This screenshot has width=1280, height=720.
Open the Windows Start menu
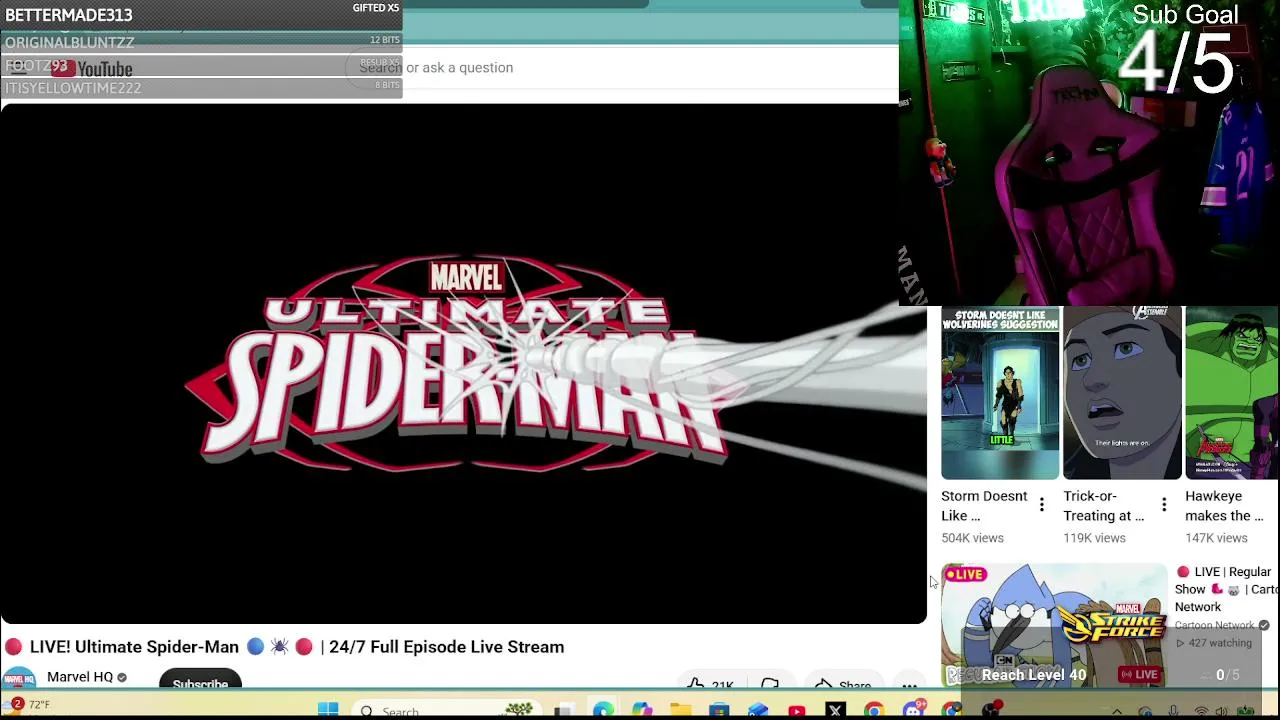pyautogui.click(x=328, y=710)
